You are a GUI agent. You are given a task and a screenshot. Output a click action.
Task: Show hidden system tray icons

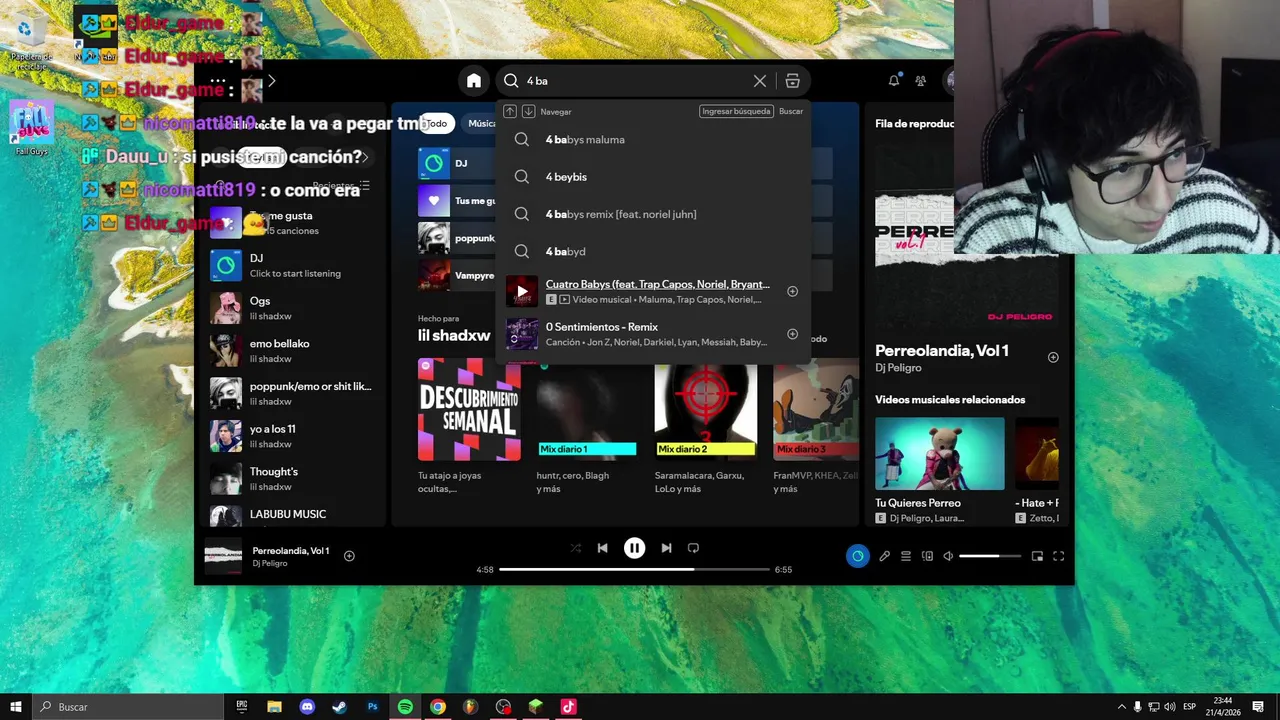(x=1121, y=707)
